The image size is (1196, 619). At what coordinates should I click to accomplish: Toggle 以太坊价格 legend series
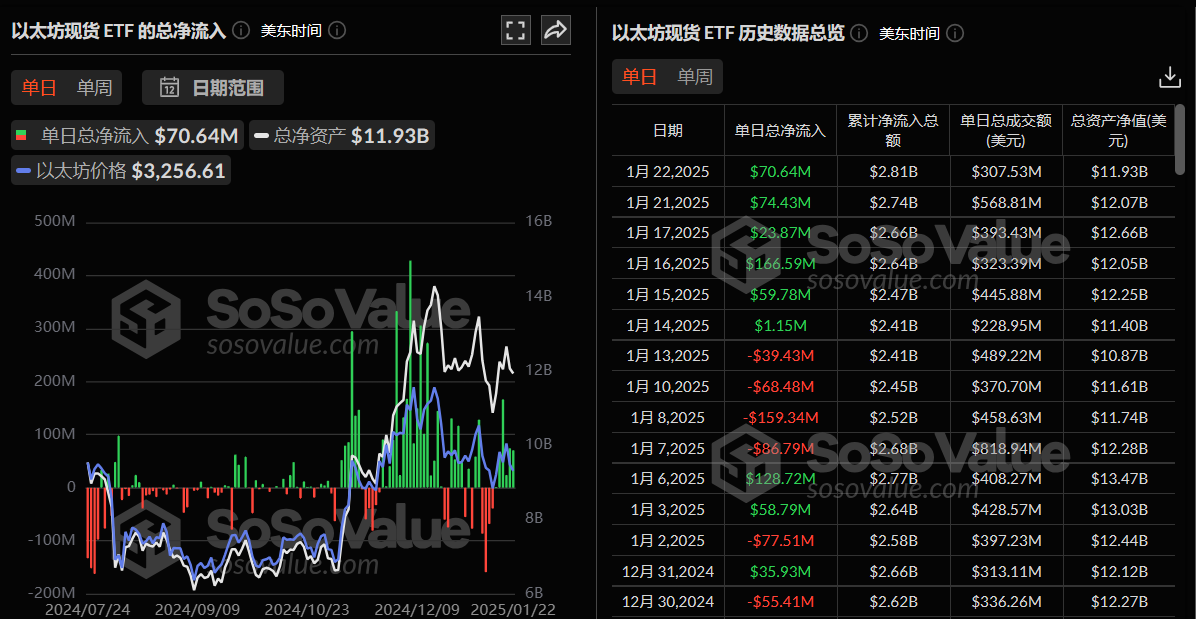point(121,171)
